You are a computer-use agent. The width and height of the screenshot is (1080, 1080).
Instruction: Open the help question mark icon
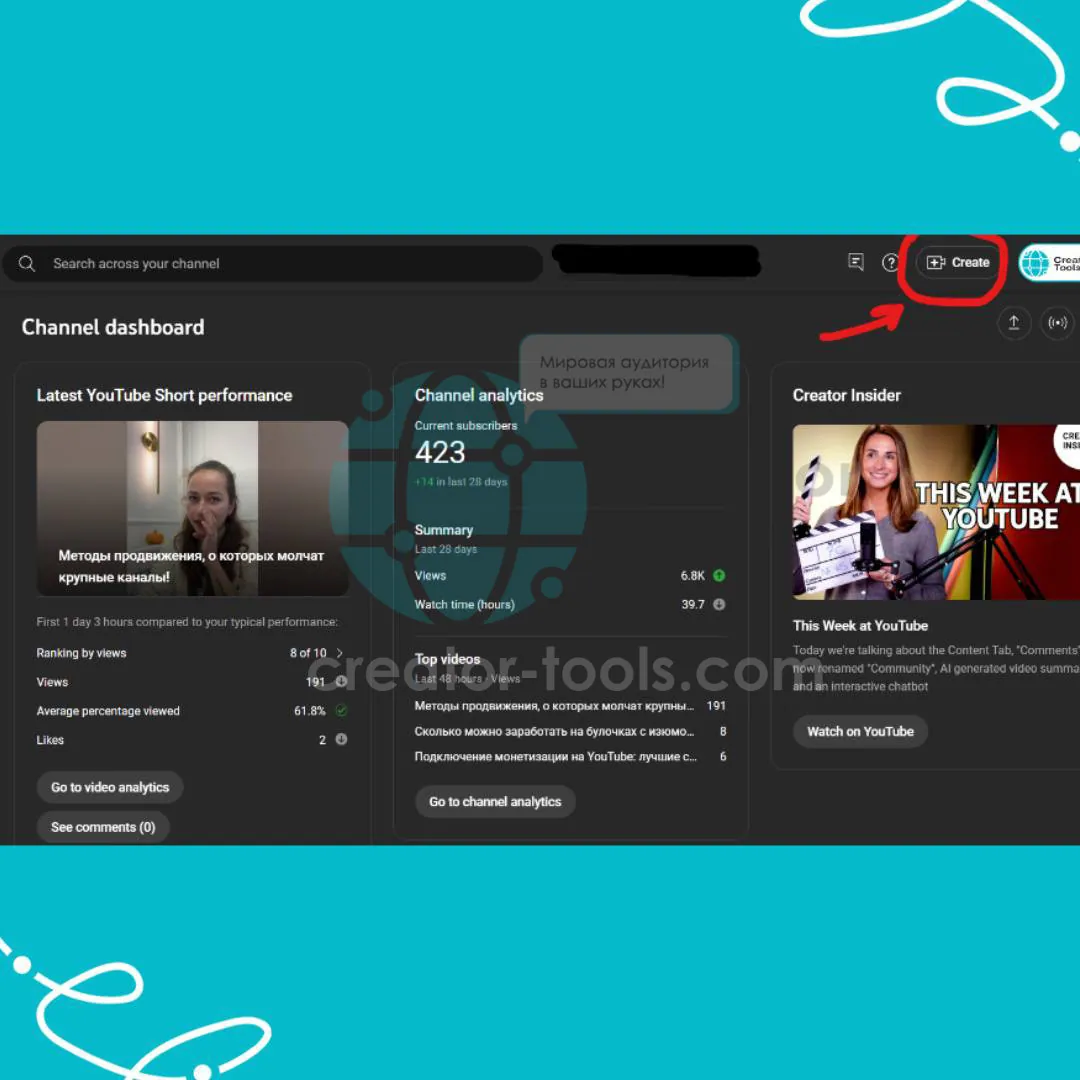point(891,262)
